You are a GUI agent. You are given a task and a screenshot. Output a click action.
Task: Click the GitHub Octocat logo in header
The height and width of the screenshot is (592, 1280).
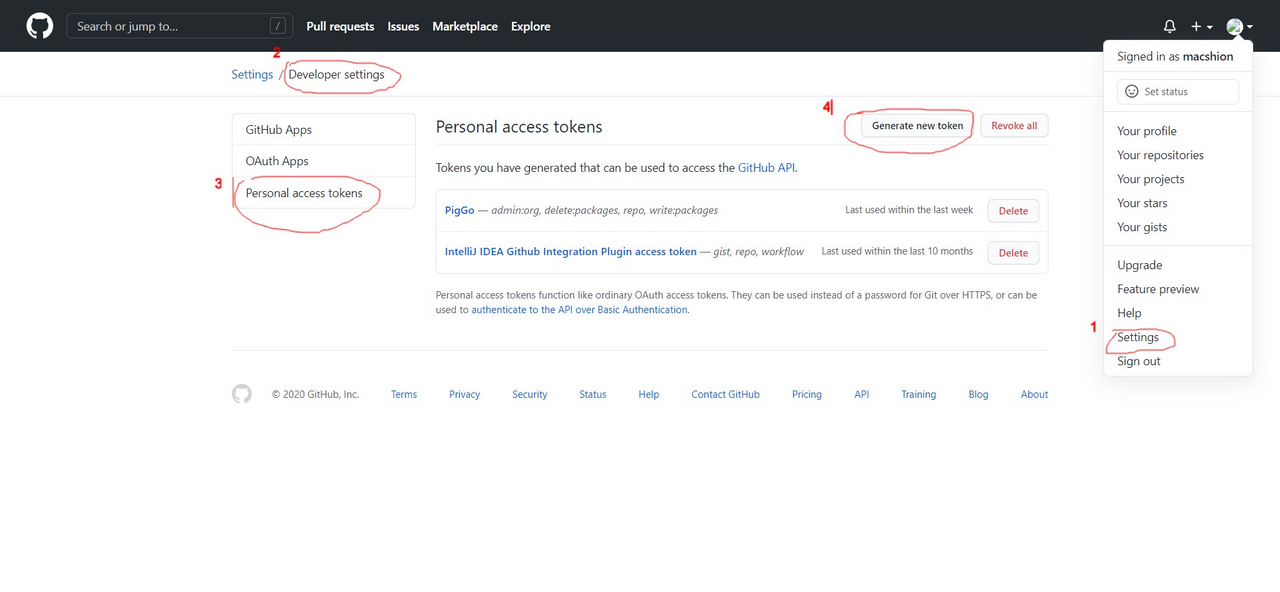(40, 26)
